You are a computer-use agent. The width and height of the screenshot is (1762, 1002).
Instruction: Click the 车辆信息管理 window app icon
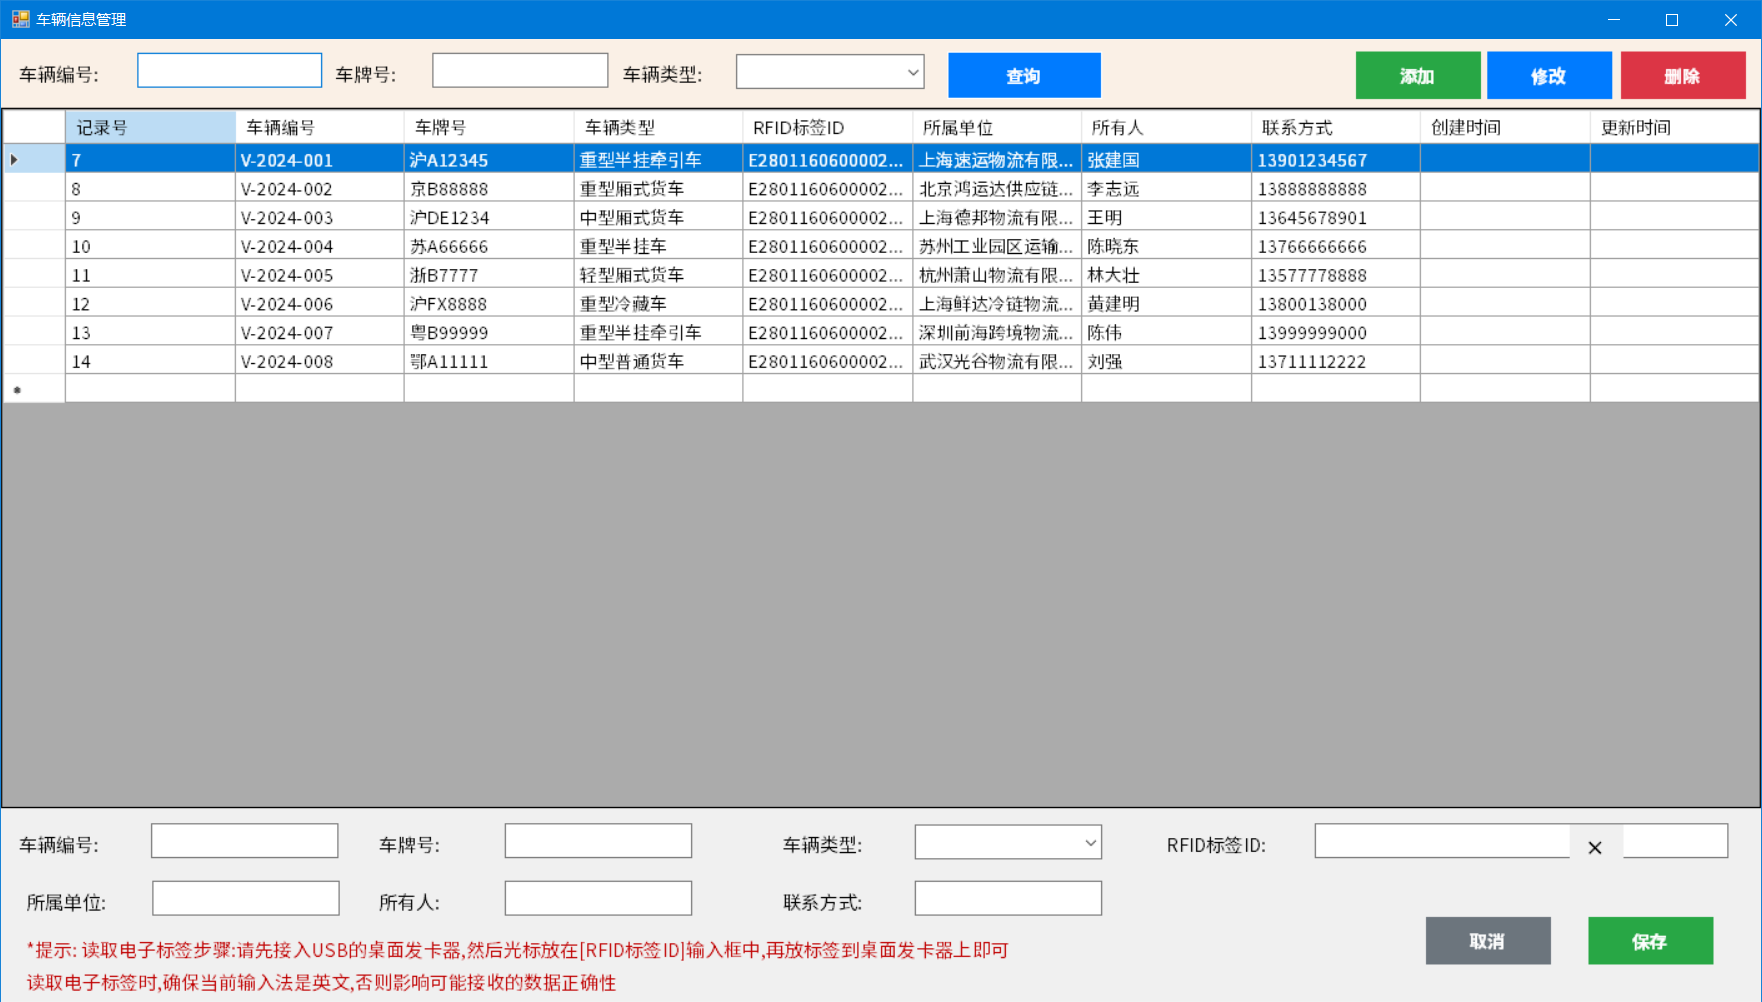(x=20, y=19)
